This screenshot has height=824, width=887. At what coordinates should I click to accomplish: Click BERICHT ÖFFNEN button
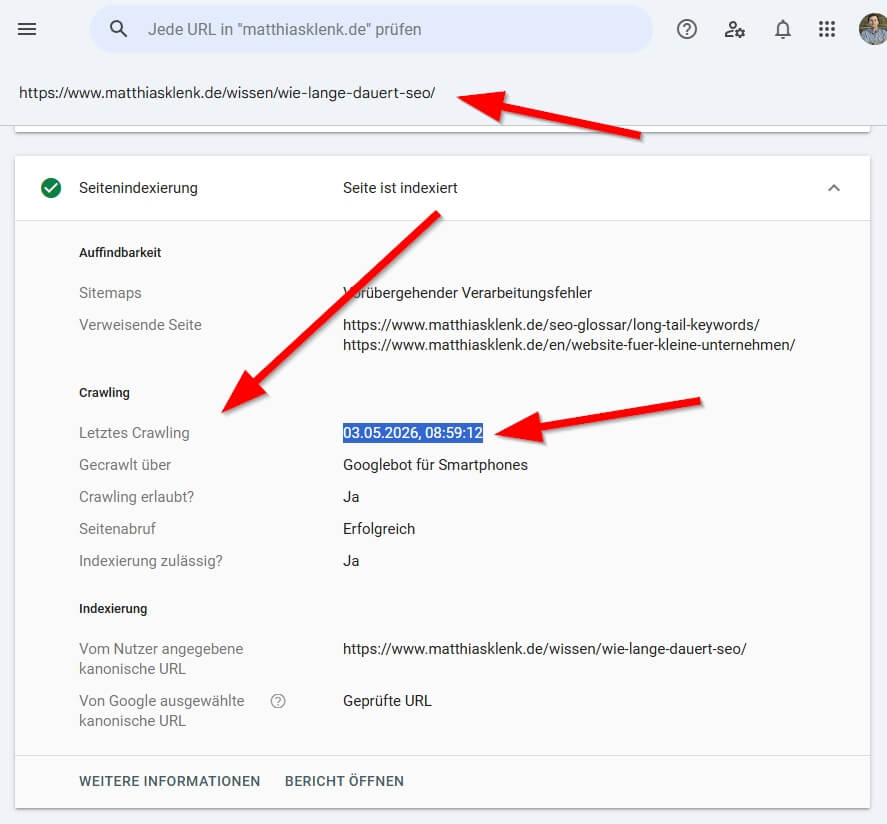pos(345,781)
